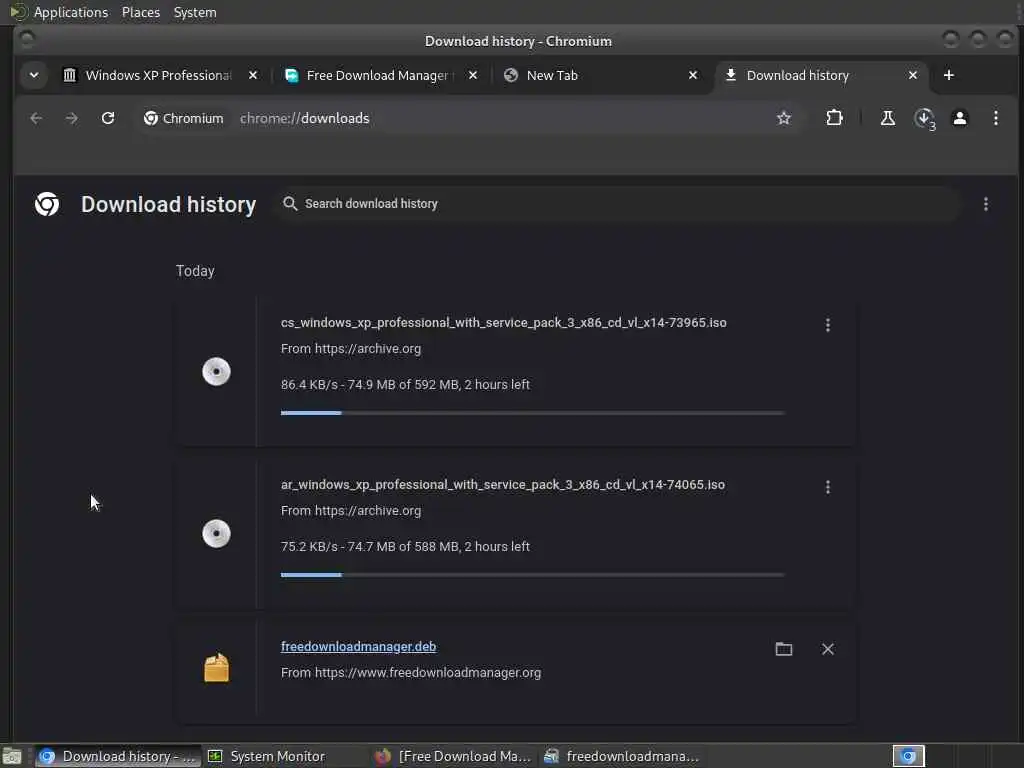Show freedownloadmanager.deb in folder
This screenshot has height=768, width=1024.
coord(784,648)
